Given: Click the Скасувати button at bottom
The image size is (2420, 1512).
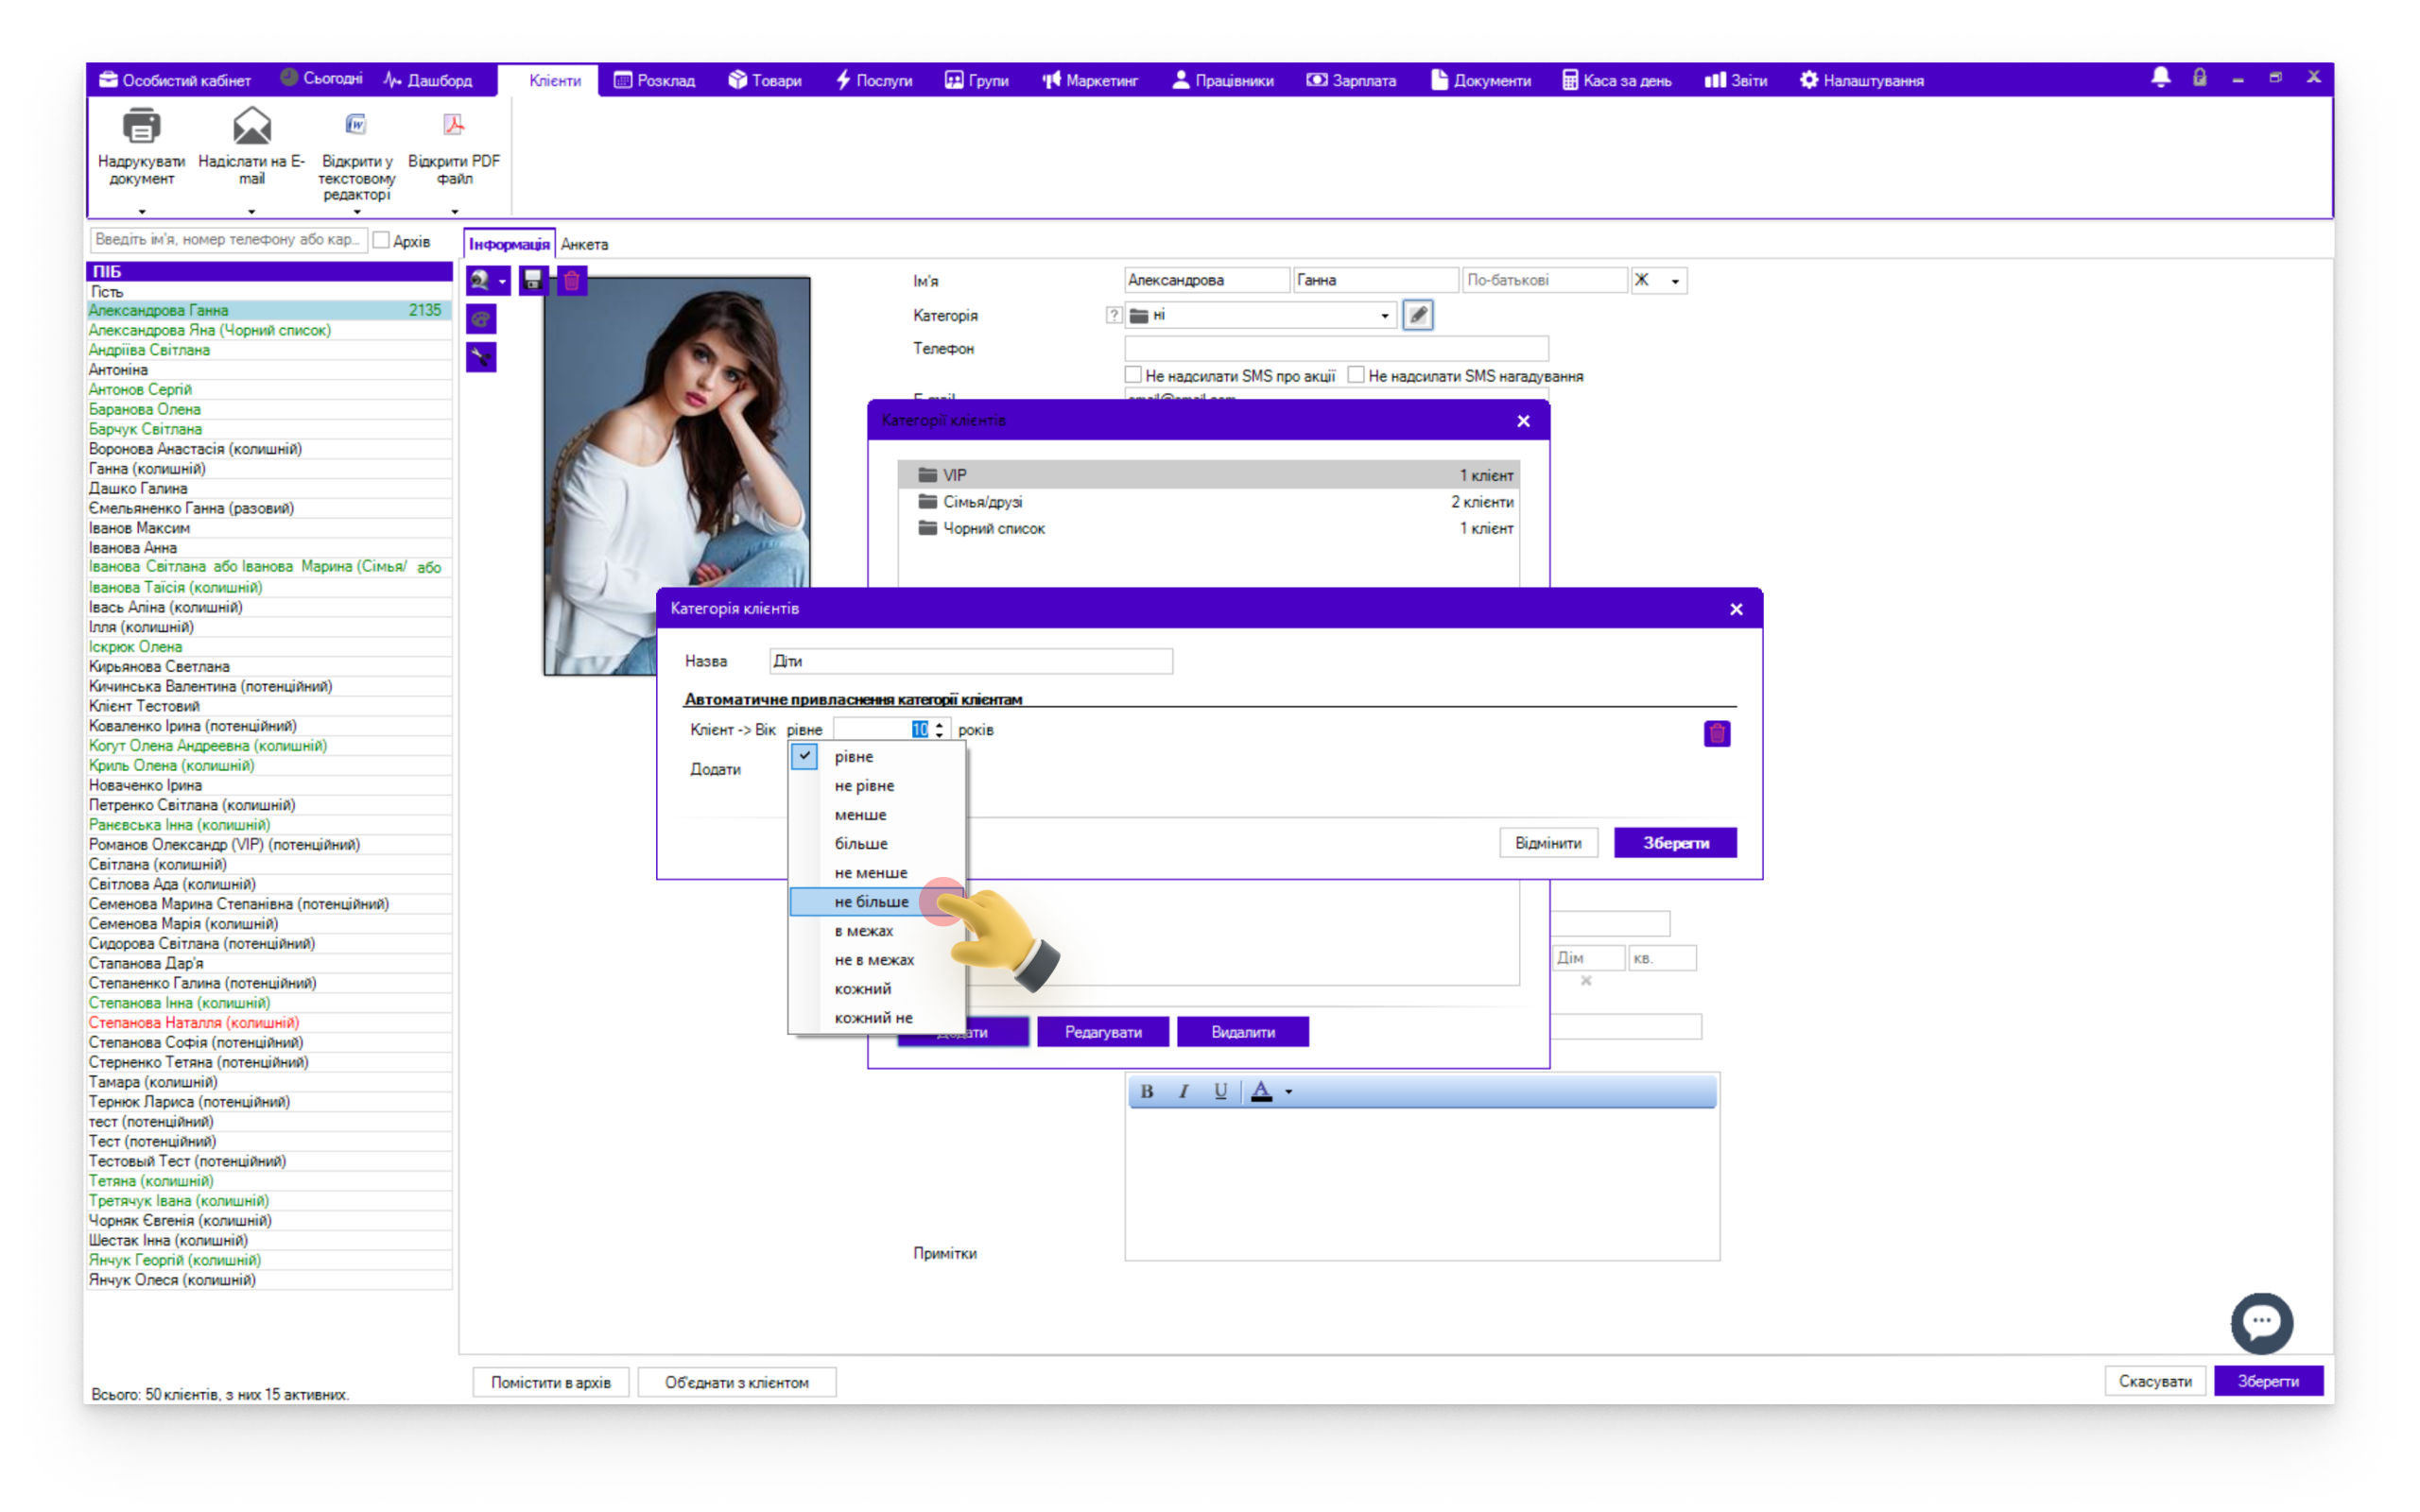Looking at the screenshot, I should click(2154, 1381).
